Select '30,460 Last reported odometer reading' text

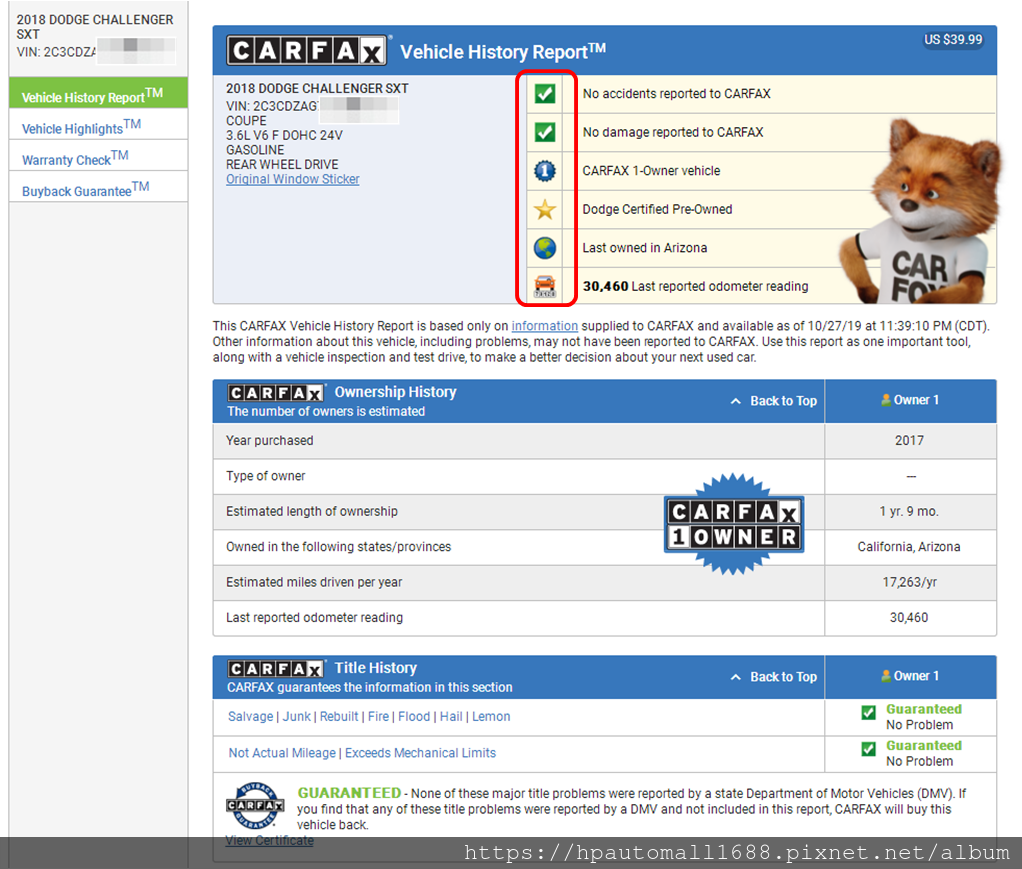coord(695,286)
